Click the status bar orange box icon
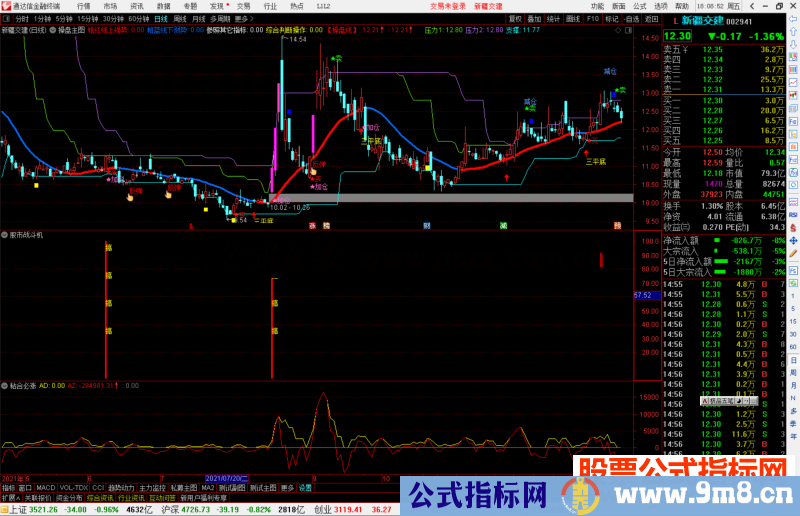The height and width of the screenshot is (516, 800). (x=5, y=509)
